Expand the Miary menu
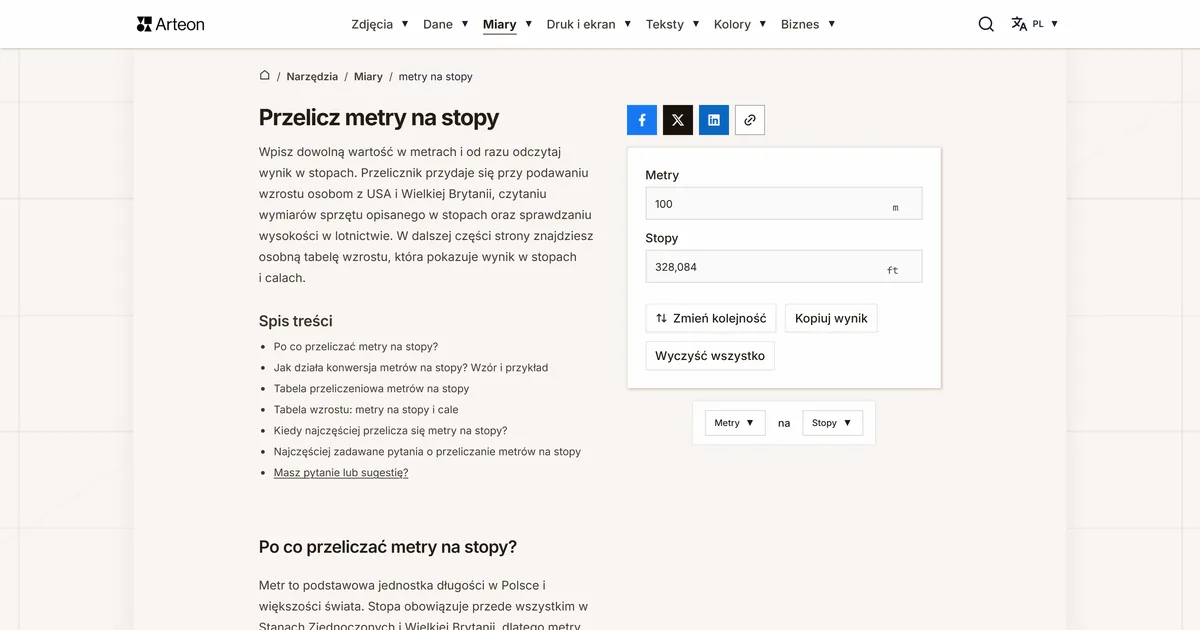1200x630 pixels. (508, 24)
